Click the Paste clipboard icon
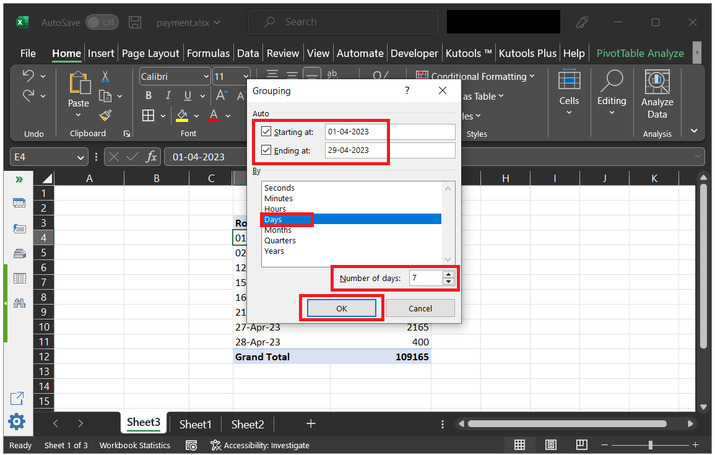The image size is (715, 455). [79, 83]
